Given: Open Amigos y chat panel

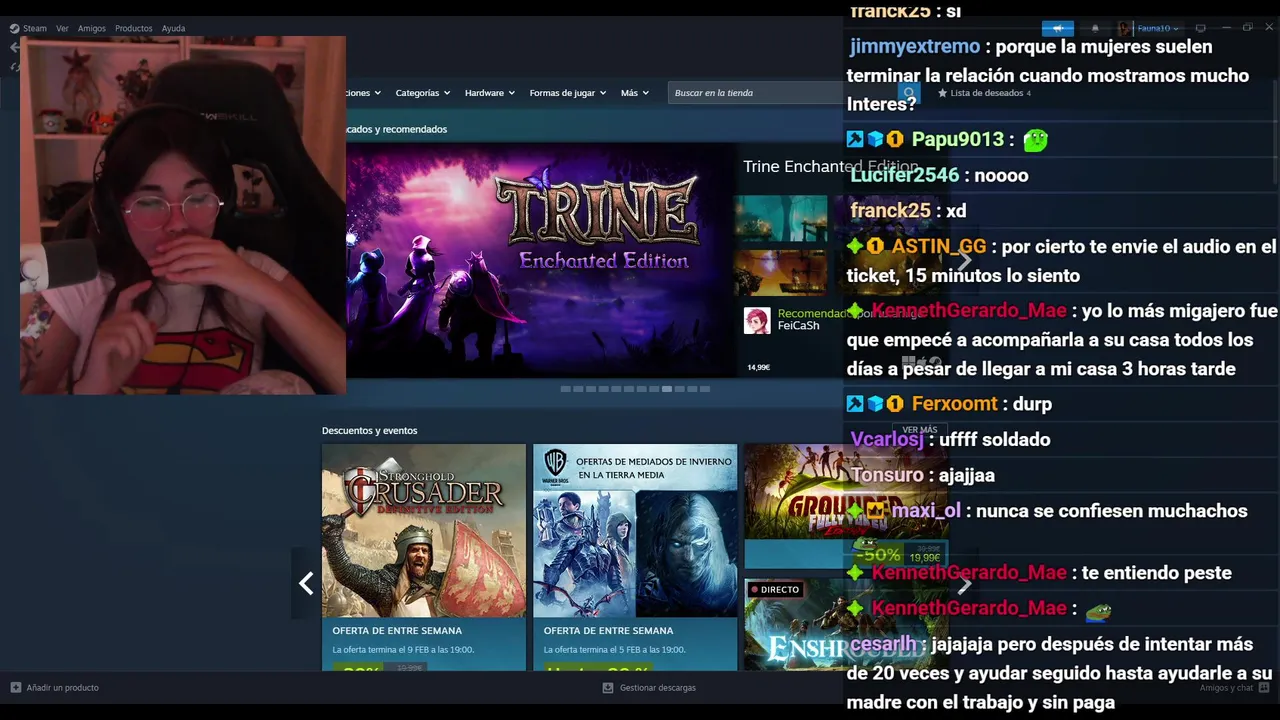Looking at the screenshot, I should click(1226, 687).
